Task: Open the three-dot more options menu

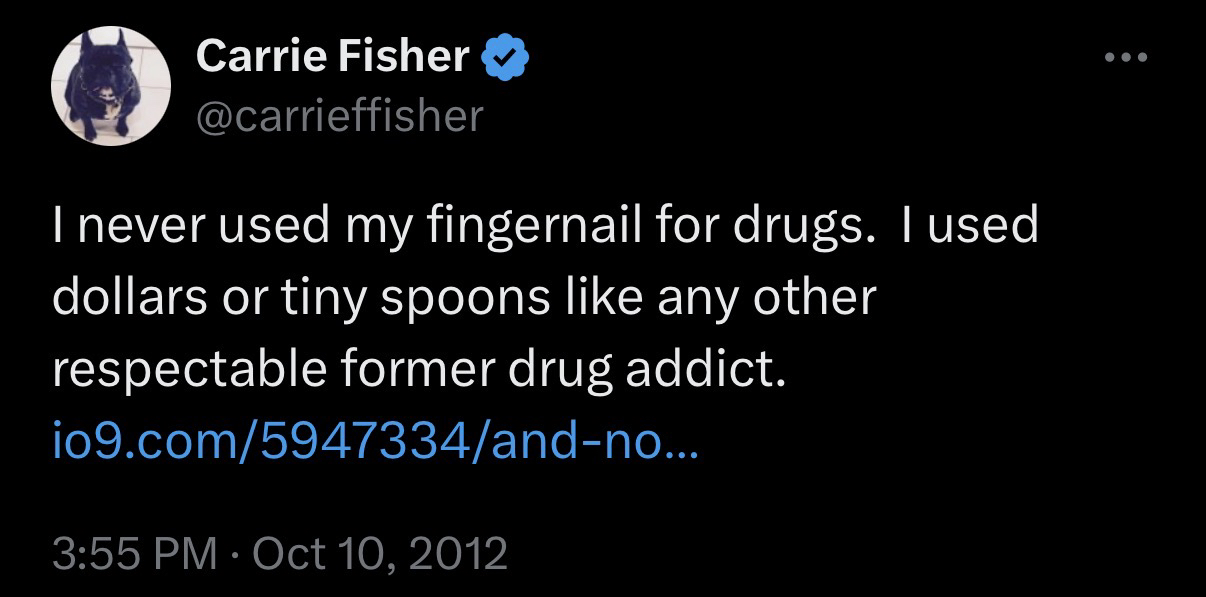Action: (1127, 59)
